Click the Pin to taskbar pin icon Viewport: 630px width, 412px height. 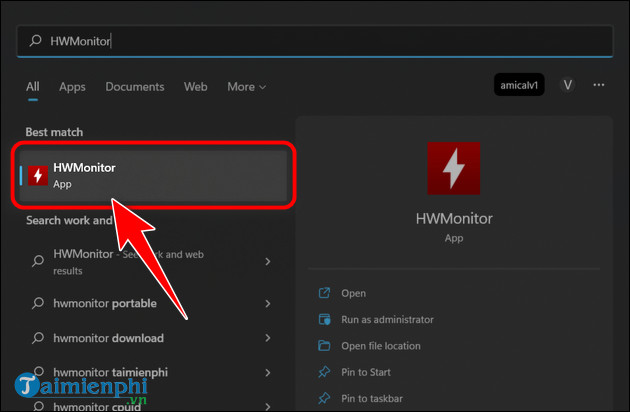pyautogui.click(x=324, y=398)
